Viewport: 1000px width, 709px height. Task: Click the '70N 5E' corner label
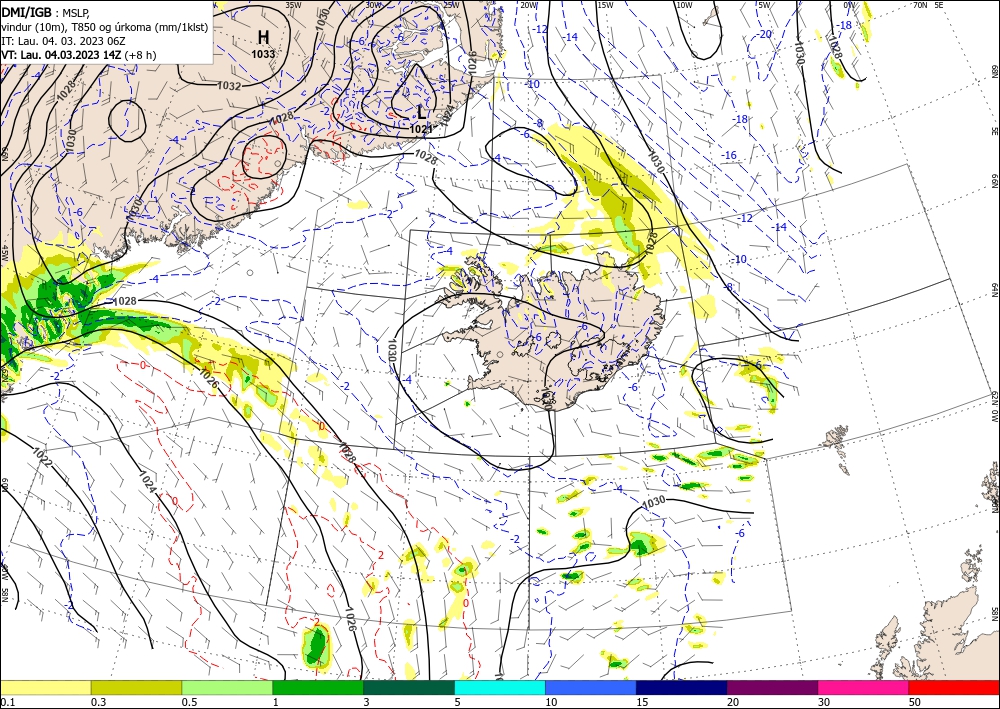pos(927,5)
